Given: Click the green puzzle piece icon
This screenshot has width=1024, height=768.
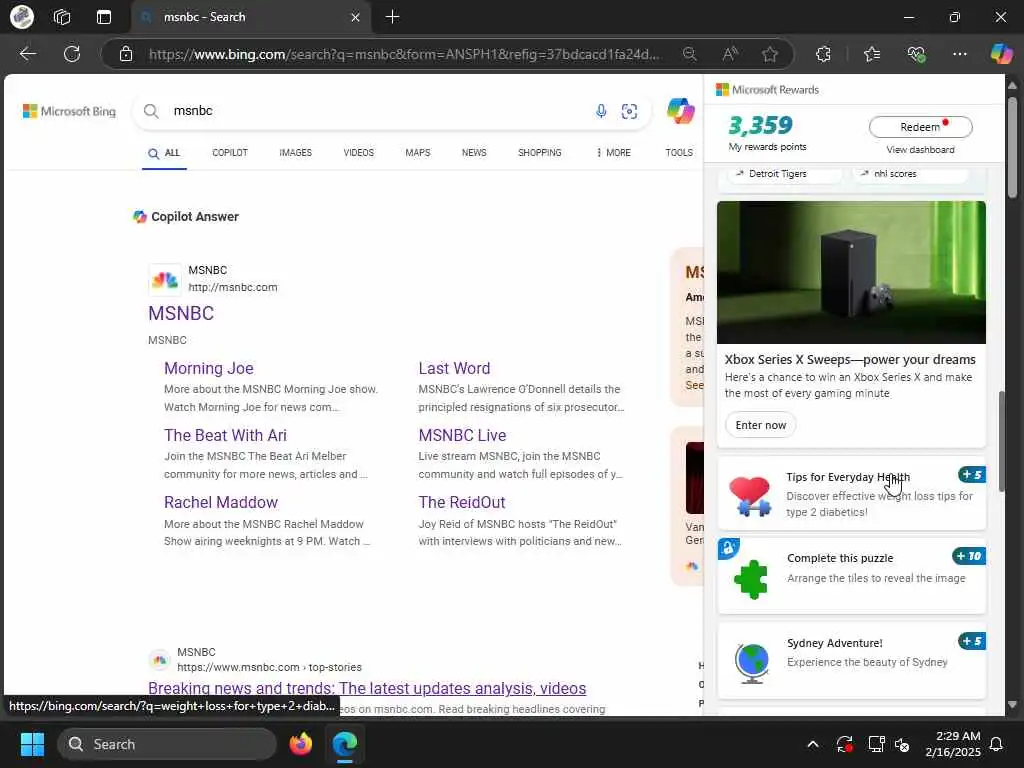Looking at the screenshot, I should pyautogui.click(x=750, y=579).
